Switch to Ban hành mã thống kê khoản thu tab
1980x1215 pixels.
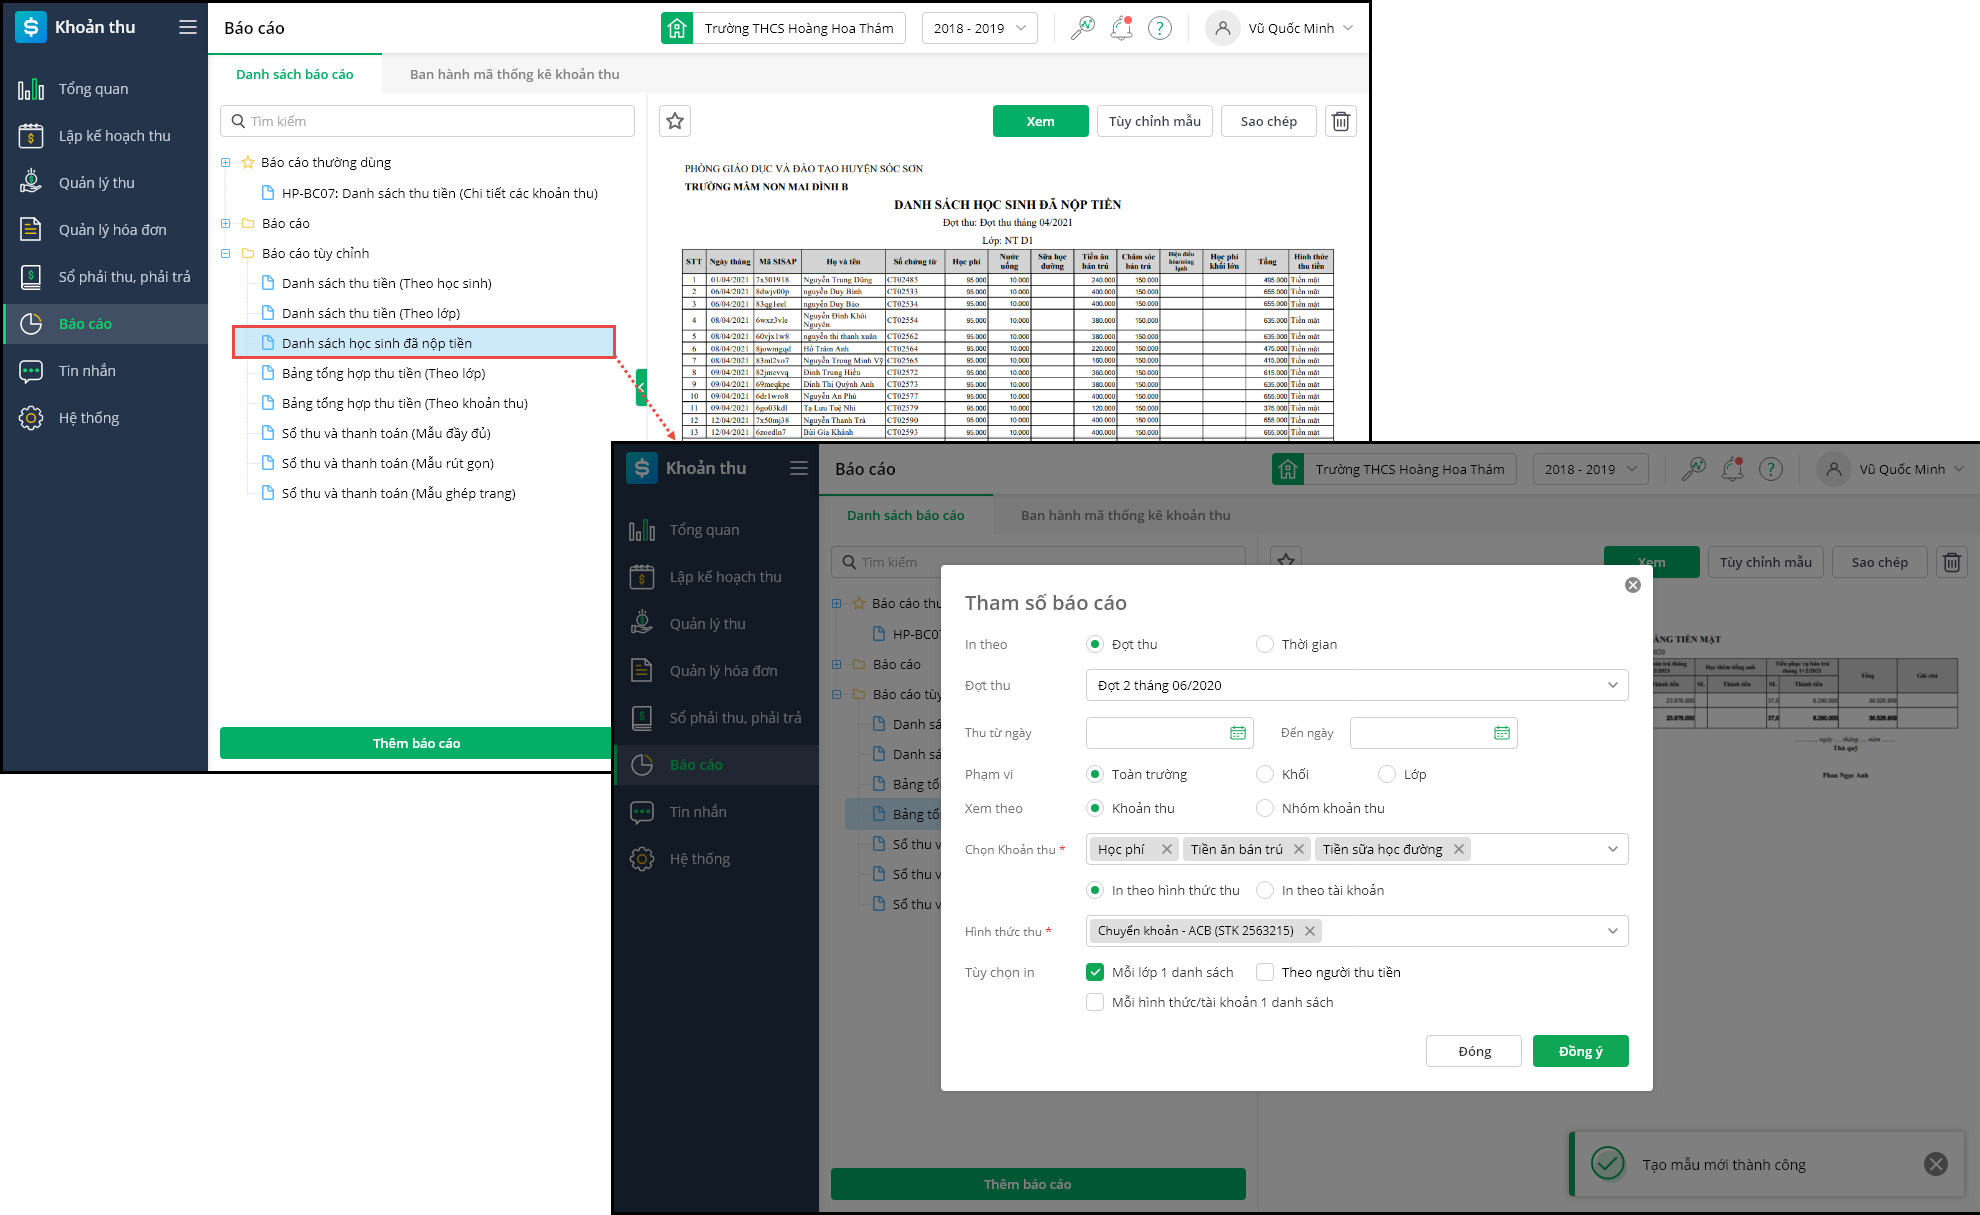point(514,74)
